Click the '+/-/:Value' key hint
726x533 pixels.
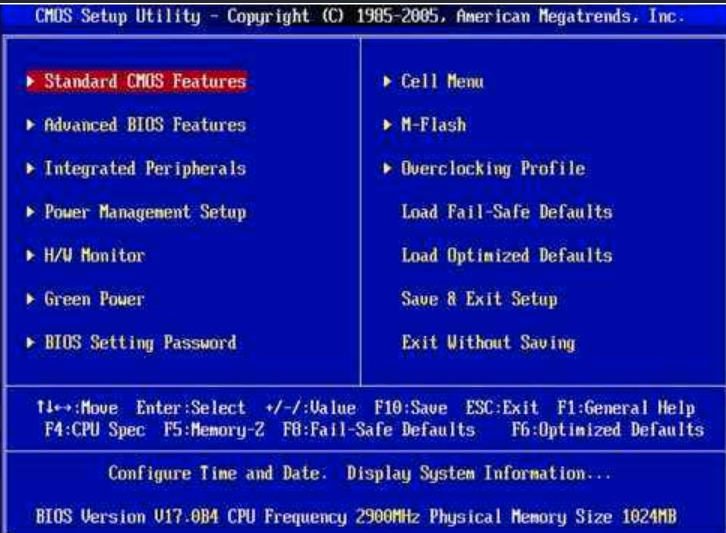point(311,408)
